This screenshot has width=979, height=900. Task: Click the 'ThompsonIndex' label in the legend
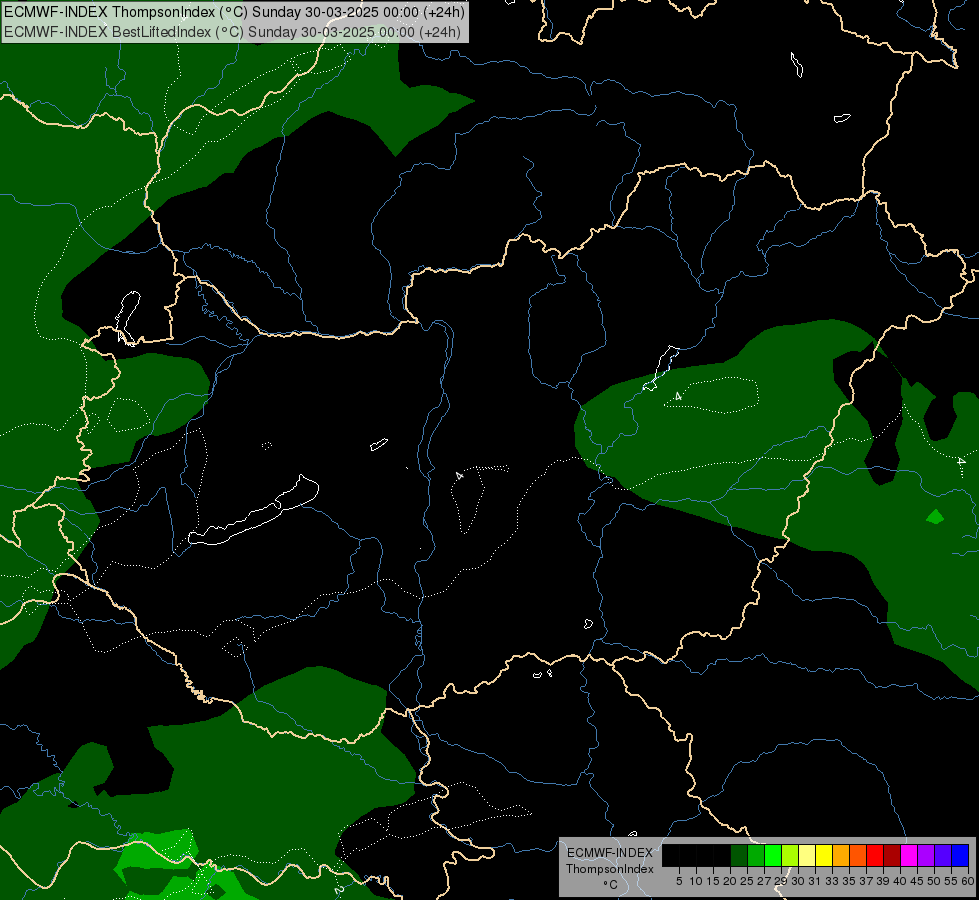610,869
